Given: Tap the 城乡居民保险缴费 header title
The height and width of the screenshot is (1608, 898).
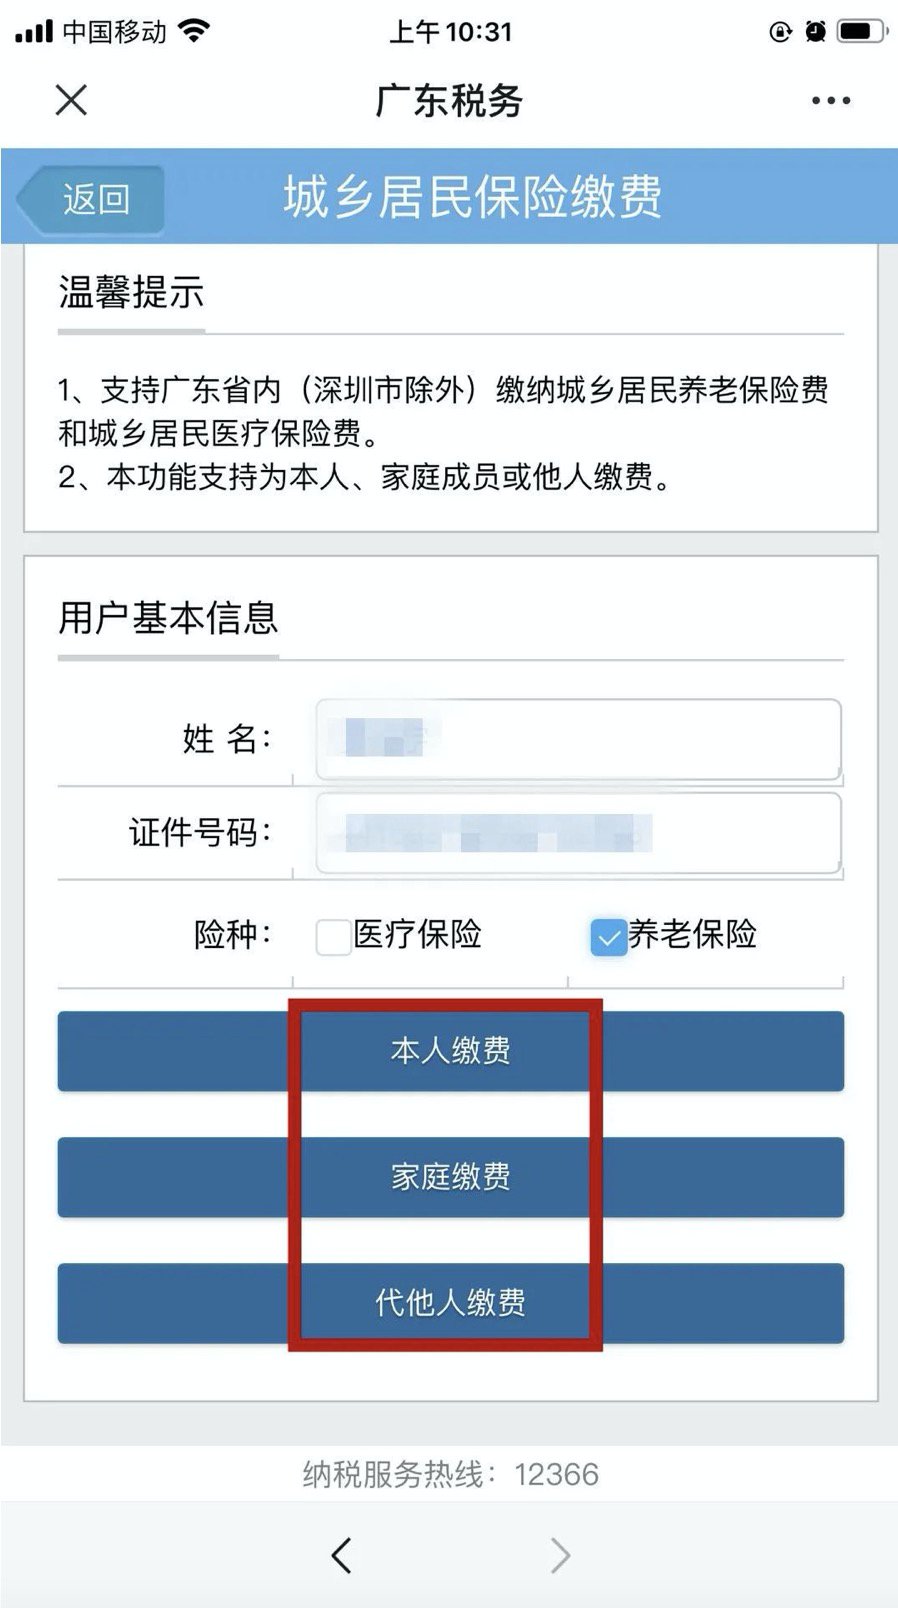Looking at the screenshot, I should pyautogui.click(x=472, y=197).
